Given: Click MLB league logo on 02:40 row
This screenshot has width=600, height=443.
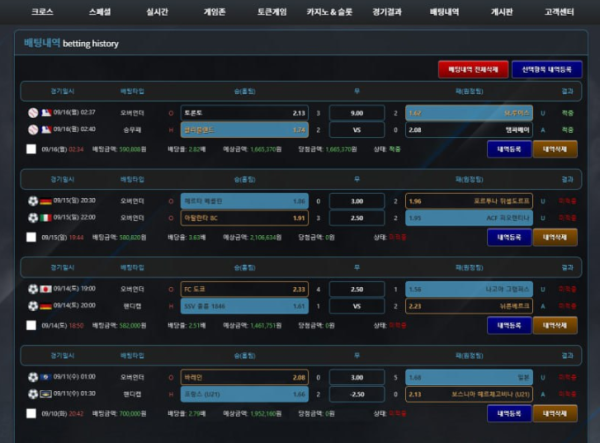Looking at the screenshot, I should 46,130.
